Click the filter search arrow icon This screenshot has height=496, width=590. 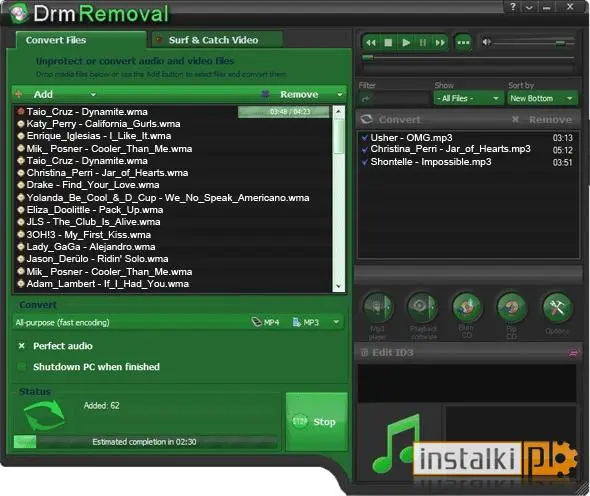pyautogui.click(x=365, y=99)
